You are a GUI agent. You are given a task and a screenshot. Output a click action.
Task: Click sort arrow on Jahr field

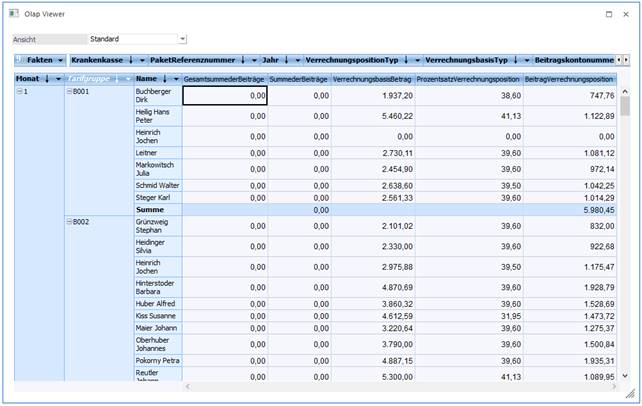(x=285, y=60)
